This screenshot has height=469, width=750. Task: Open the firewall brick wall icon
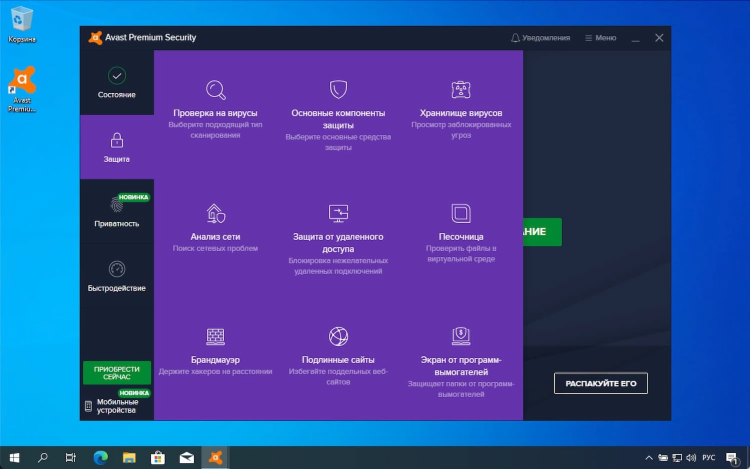coord(215,337)
